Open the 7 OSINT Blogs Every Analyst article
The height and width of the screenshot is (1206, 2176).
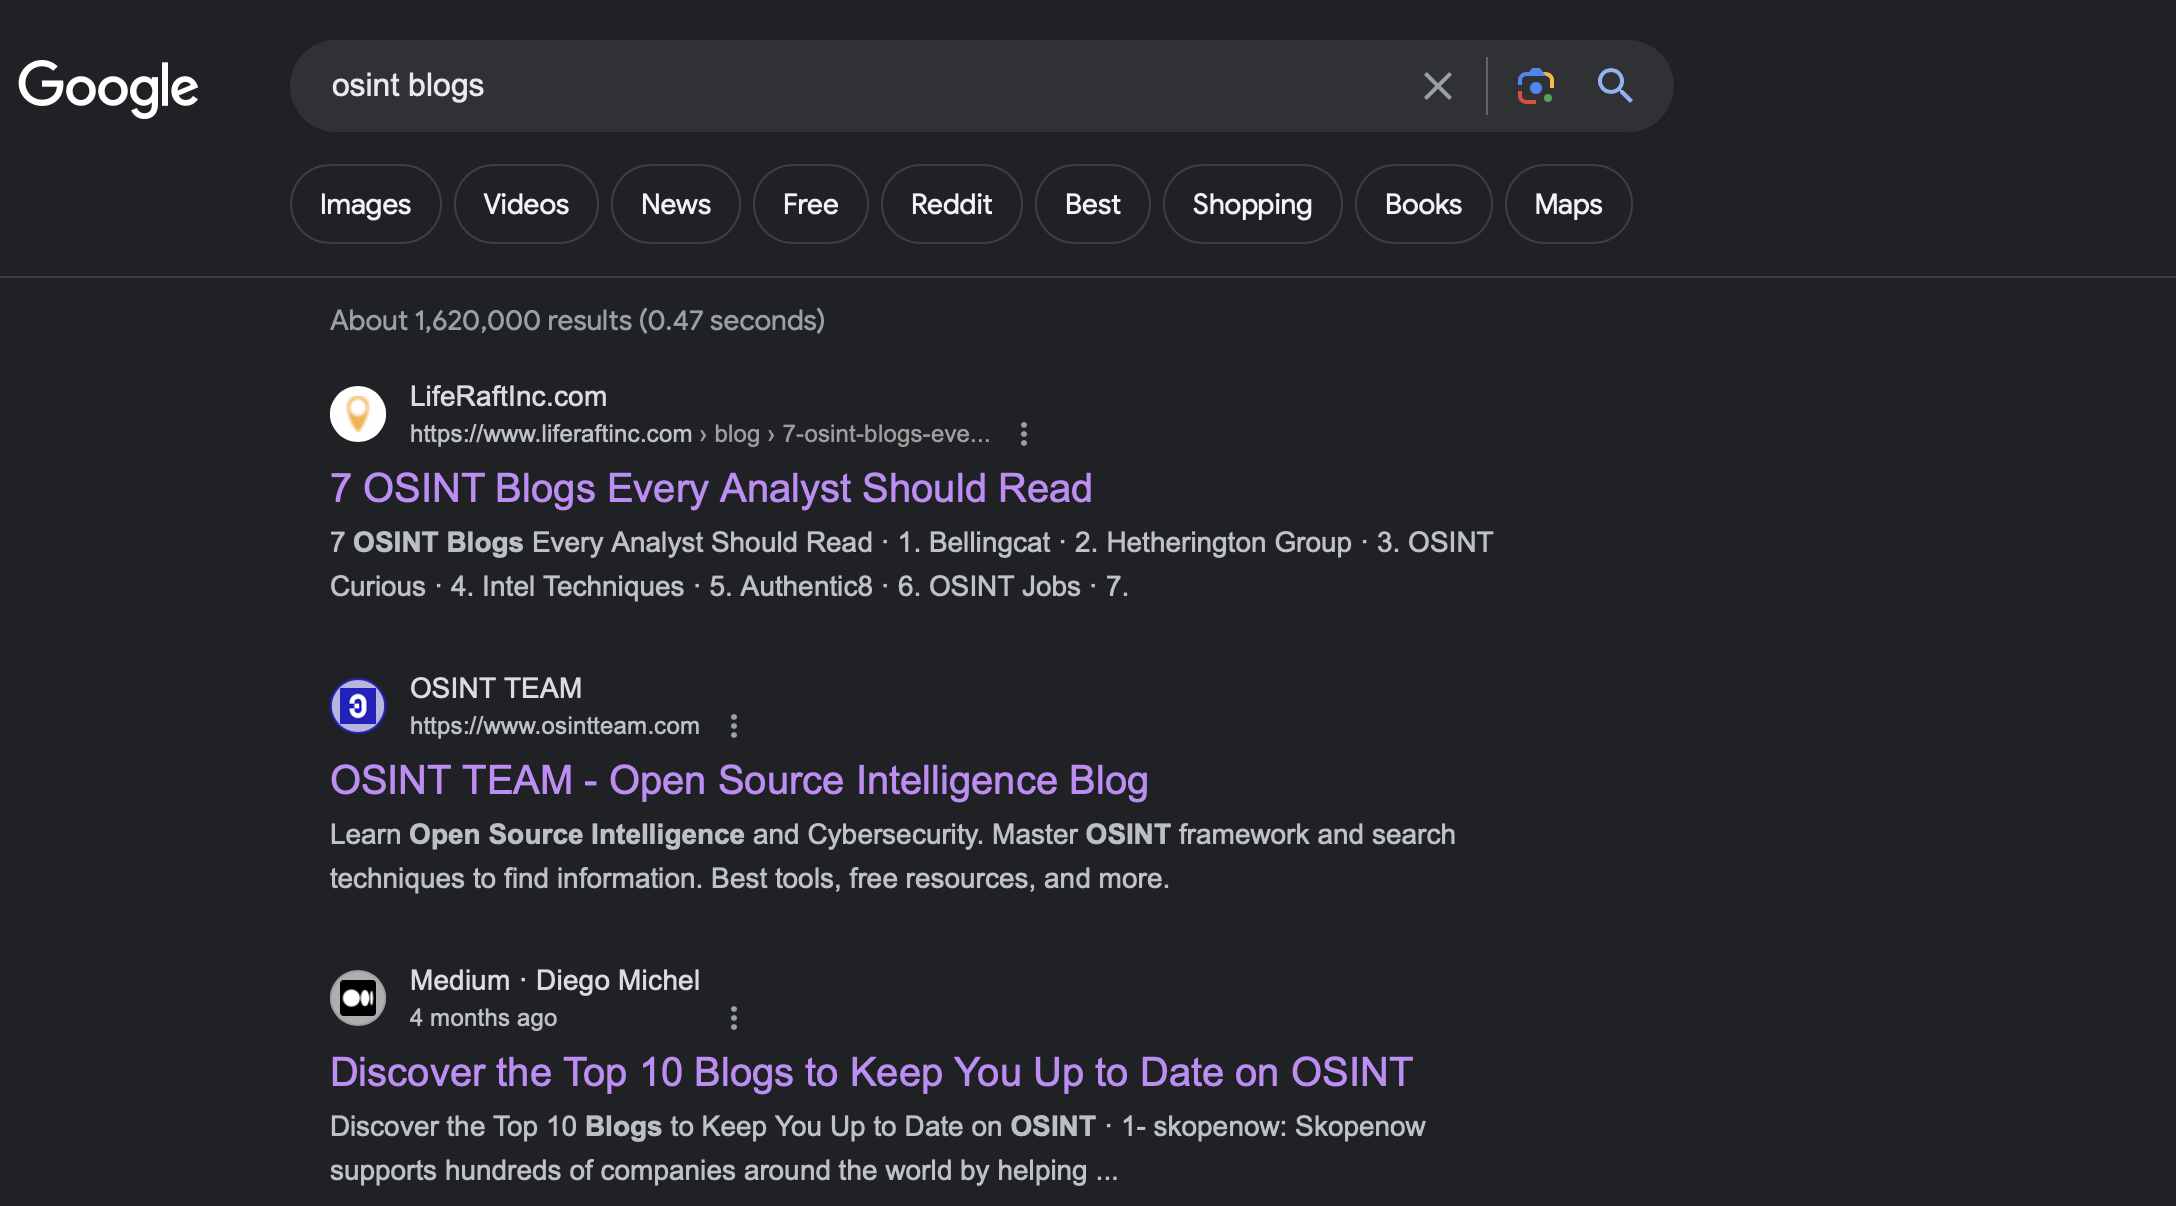click(710, 487)
